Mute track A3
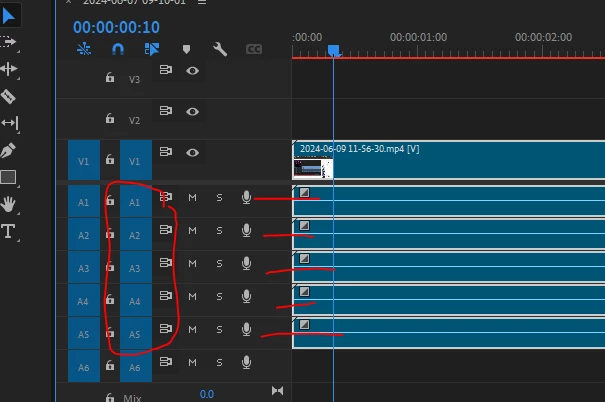This screenshot has width=605, height=402. [193, 263]
